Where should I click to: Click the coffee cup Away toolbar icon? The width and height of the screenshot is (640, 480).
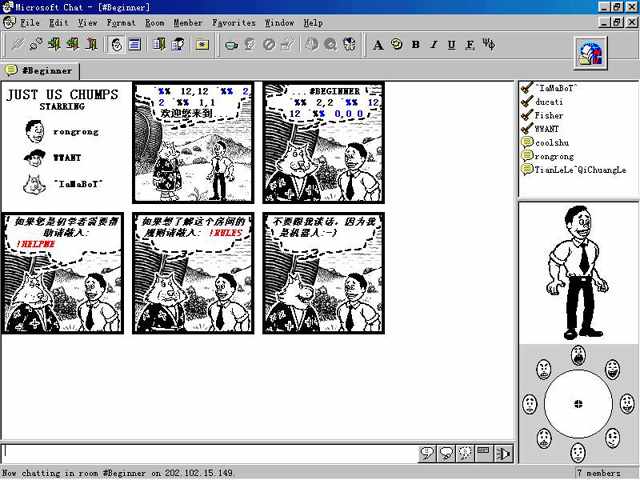pyautogui.click(x=231, y=44)
